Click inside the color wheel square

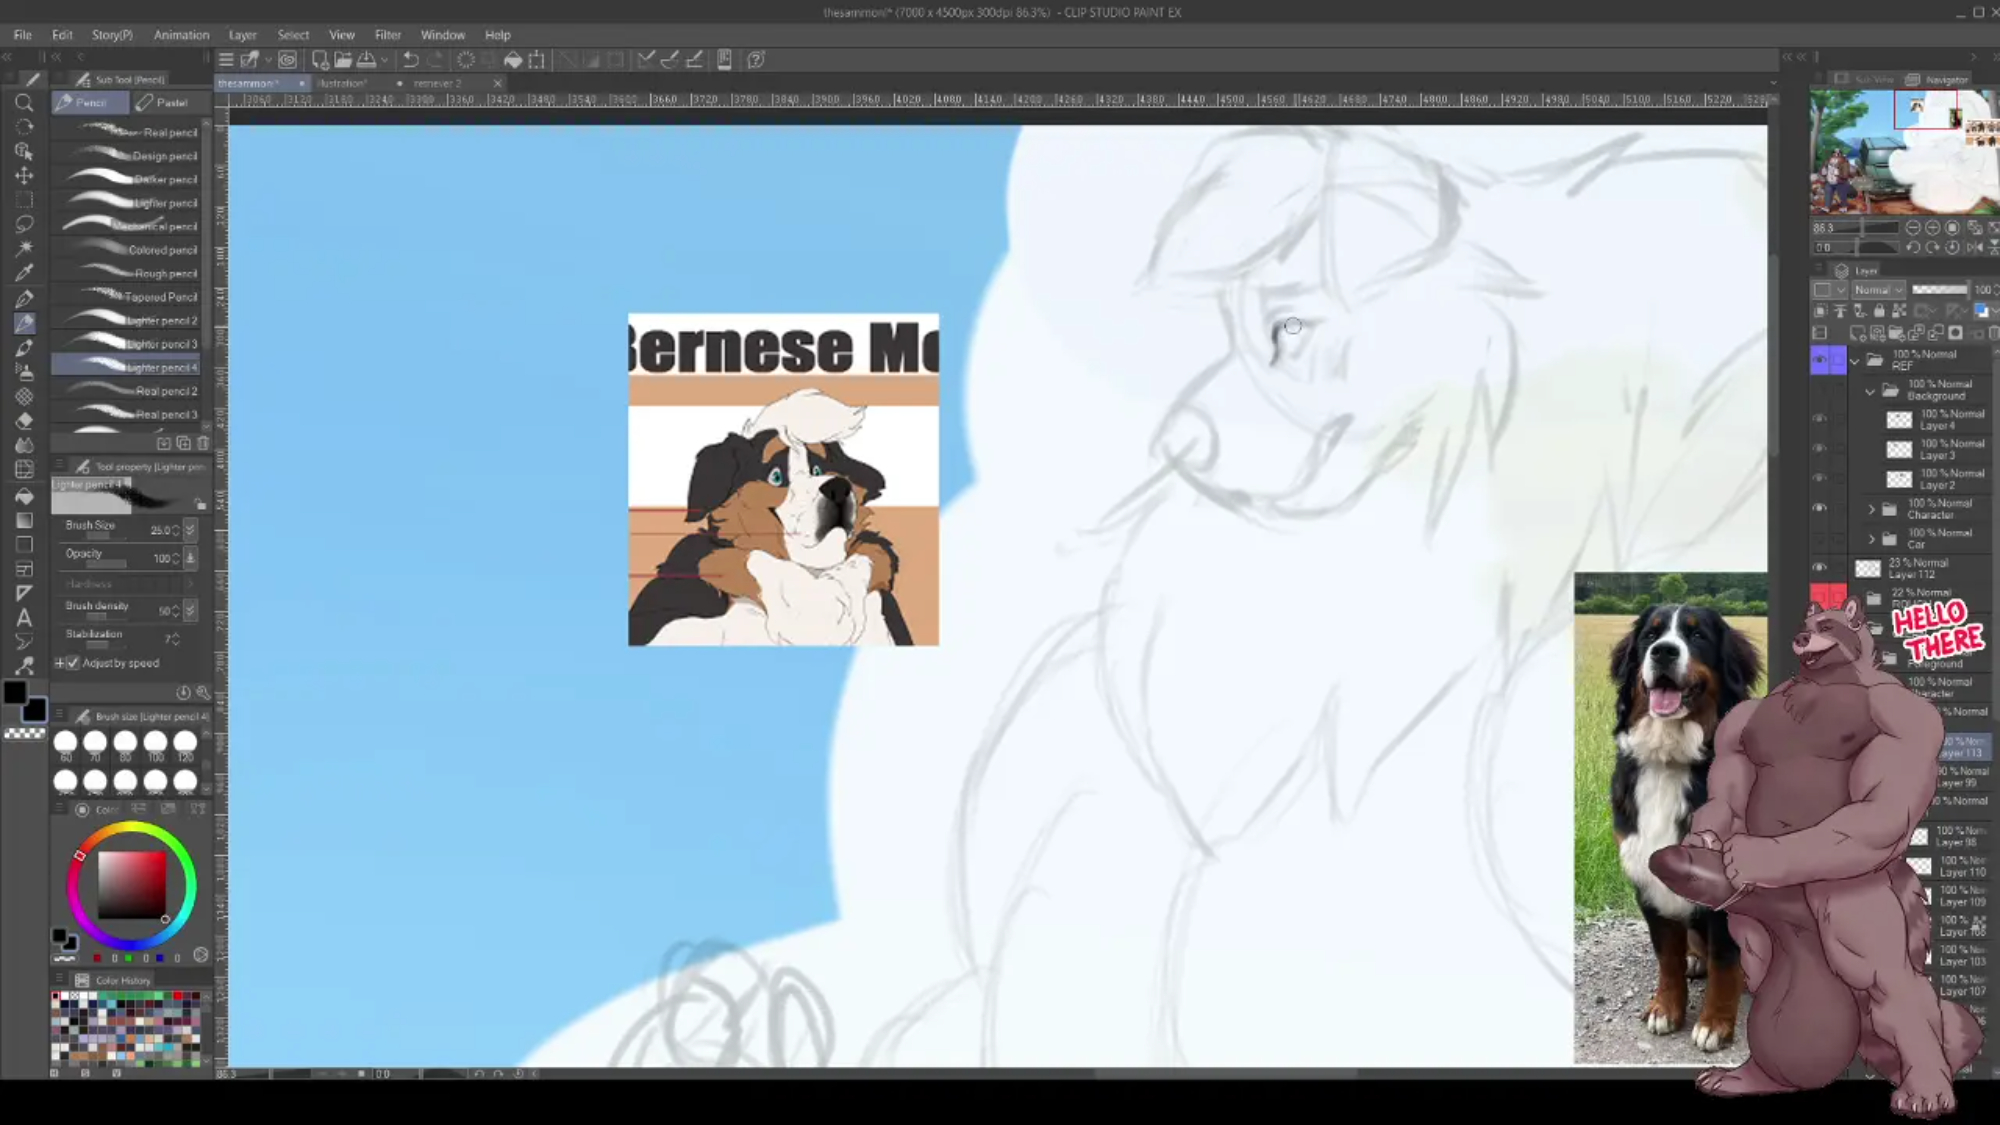[x=131, y=885]
